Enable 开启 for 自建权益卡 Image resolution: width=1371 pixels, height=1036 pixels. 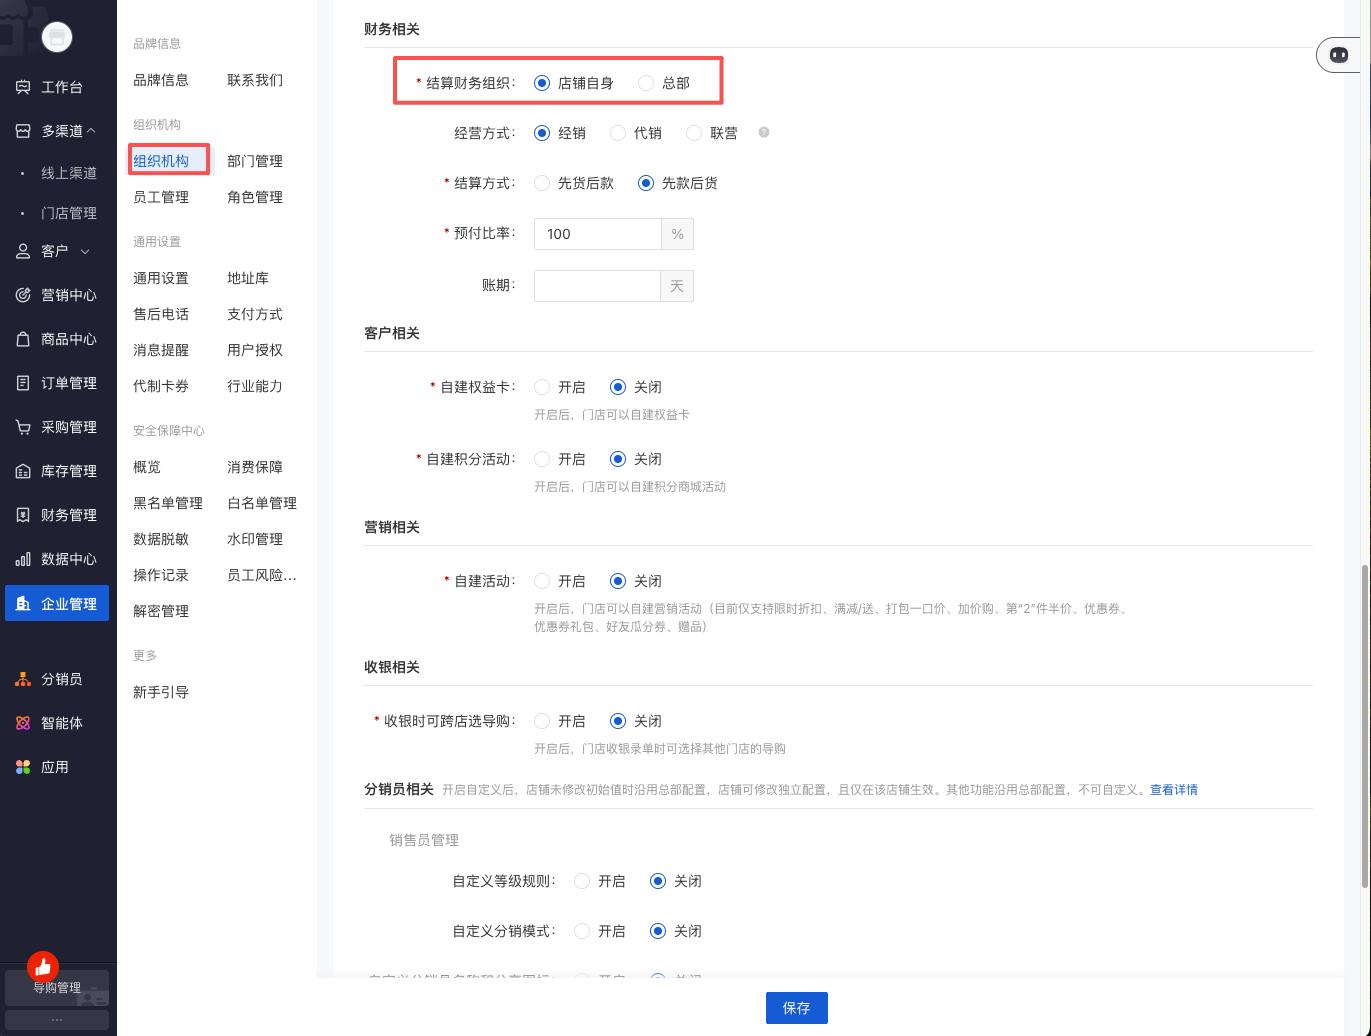[542, 387]
